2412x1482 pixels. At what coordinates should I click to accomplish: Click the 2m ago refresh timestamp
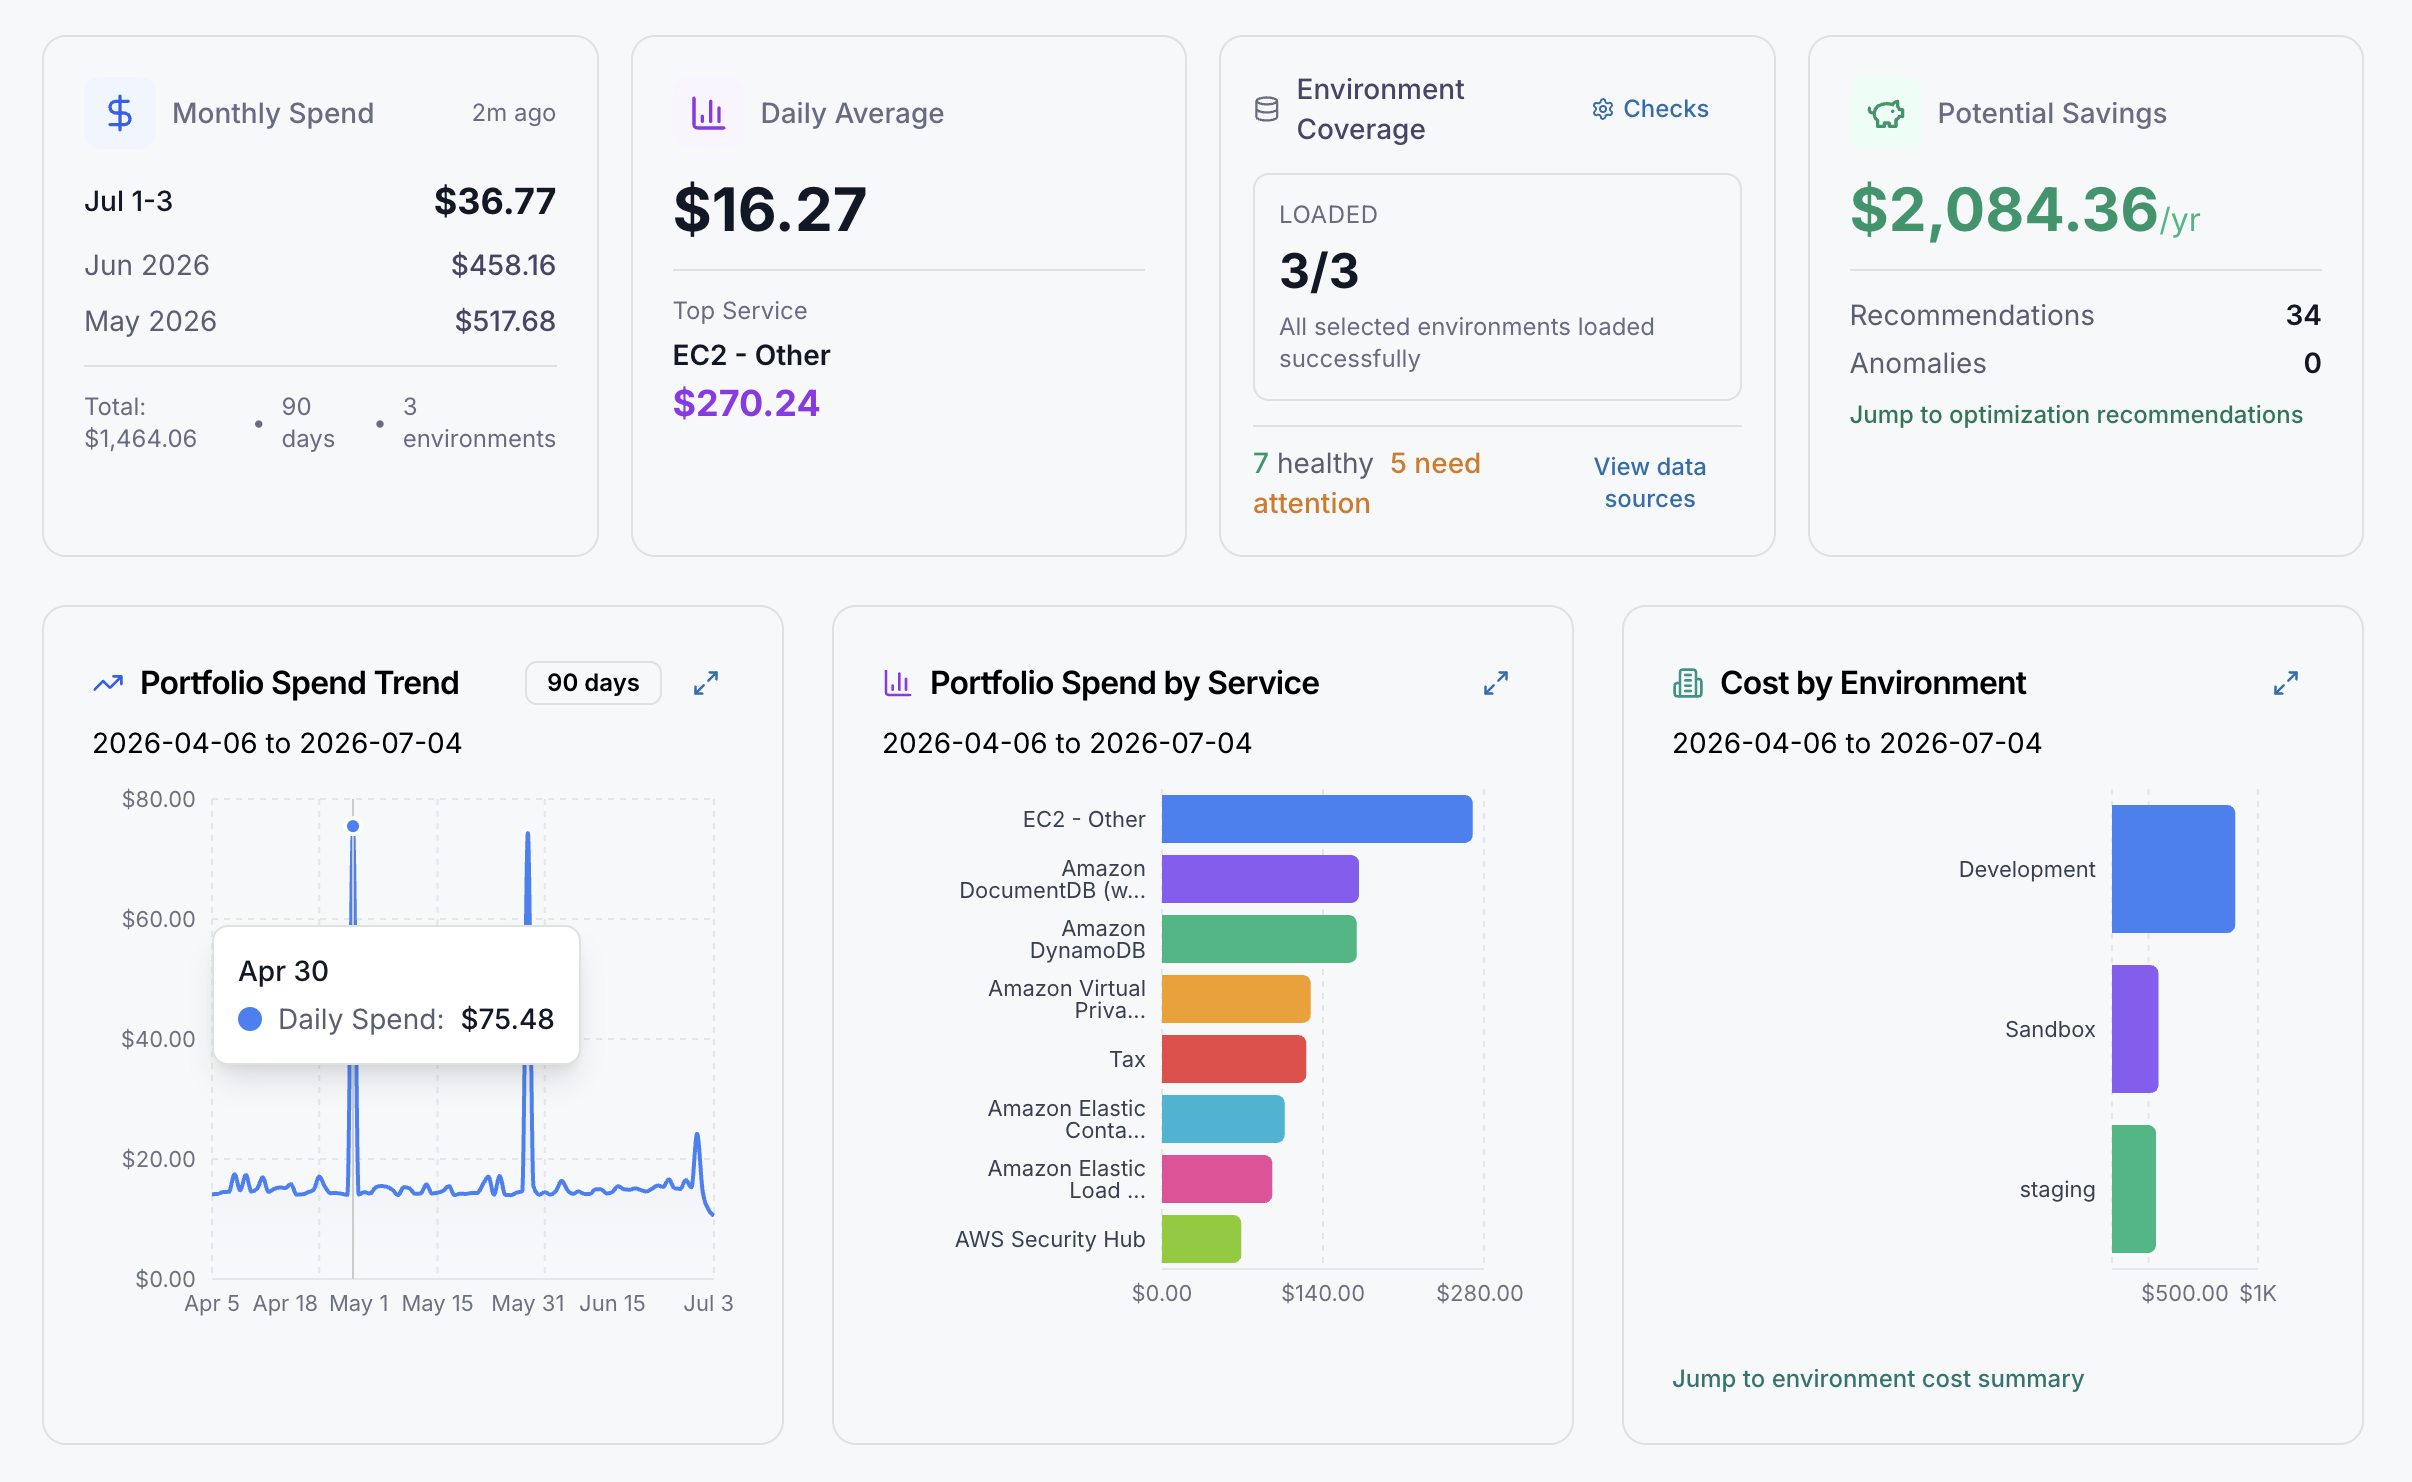pyautogui.click(x=514, y=113)
